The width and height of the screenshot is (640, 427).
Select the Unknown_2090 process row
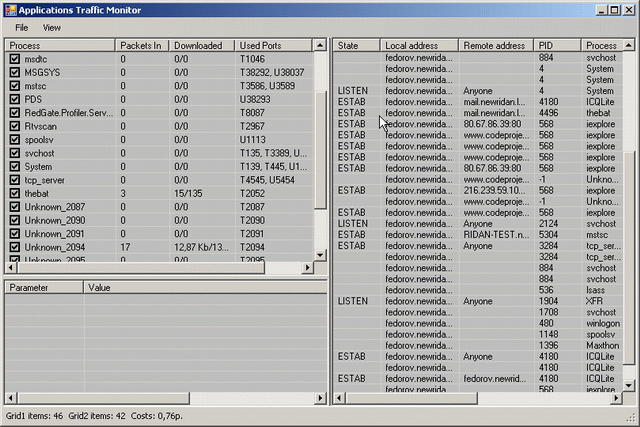pyautogui.click(x=160, y=220)
